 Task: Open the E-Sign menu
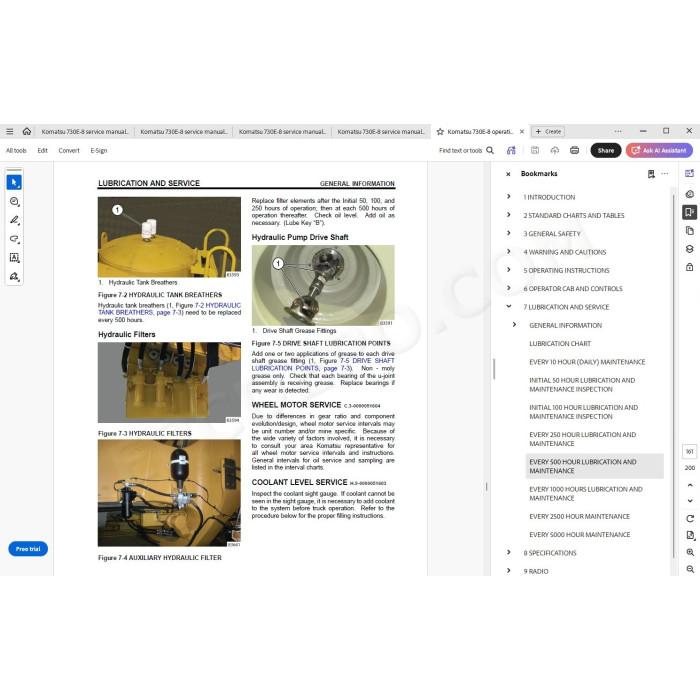[99, 150]
